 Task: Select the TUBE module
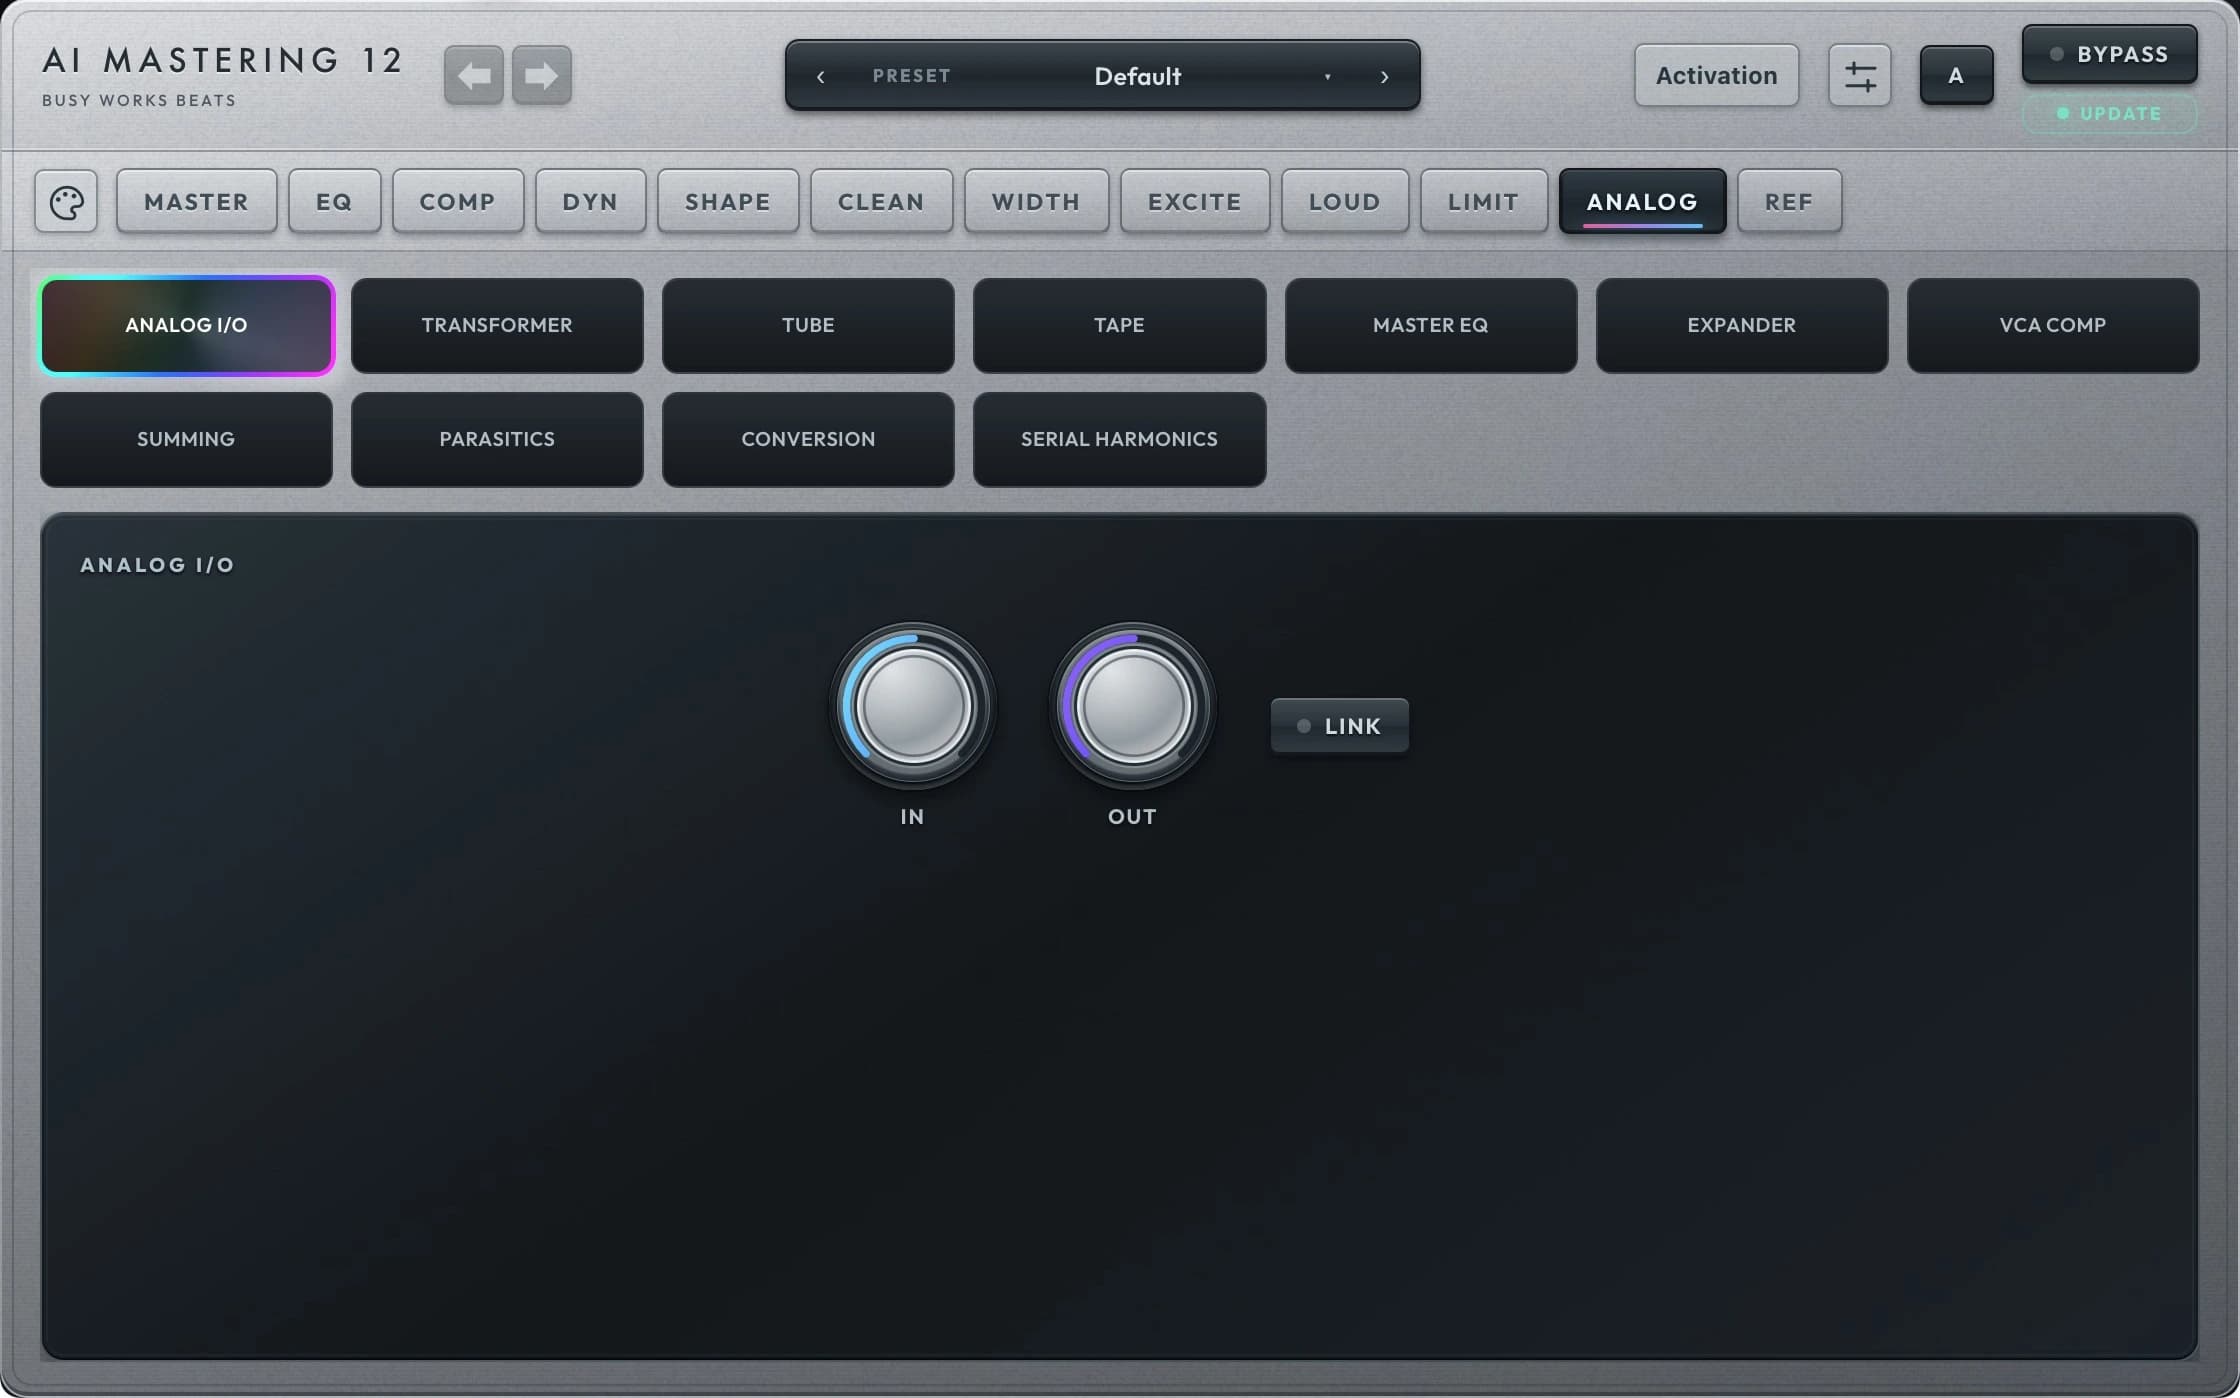808,326
